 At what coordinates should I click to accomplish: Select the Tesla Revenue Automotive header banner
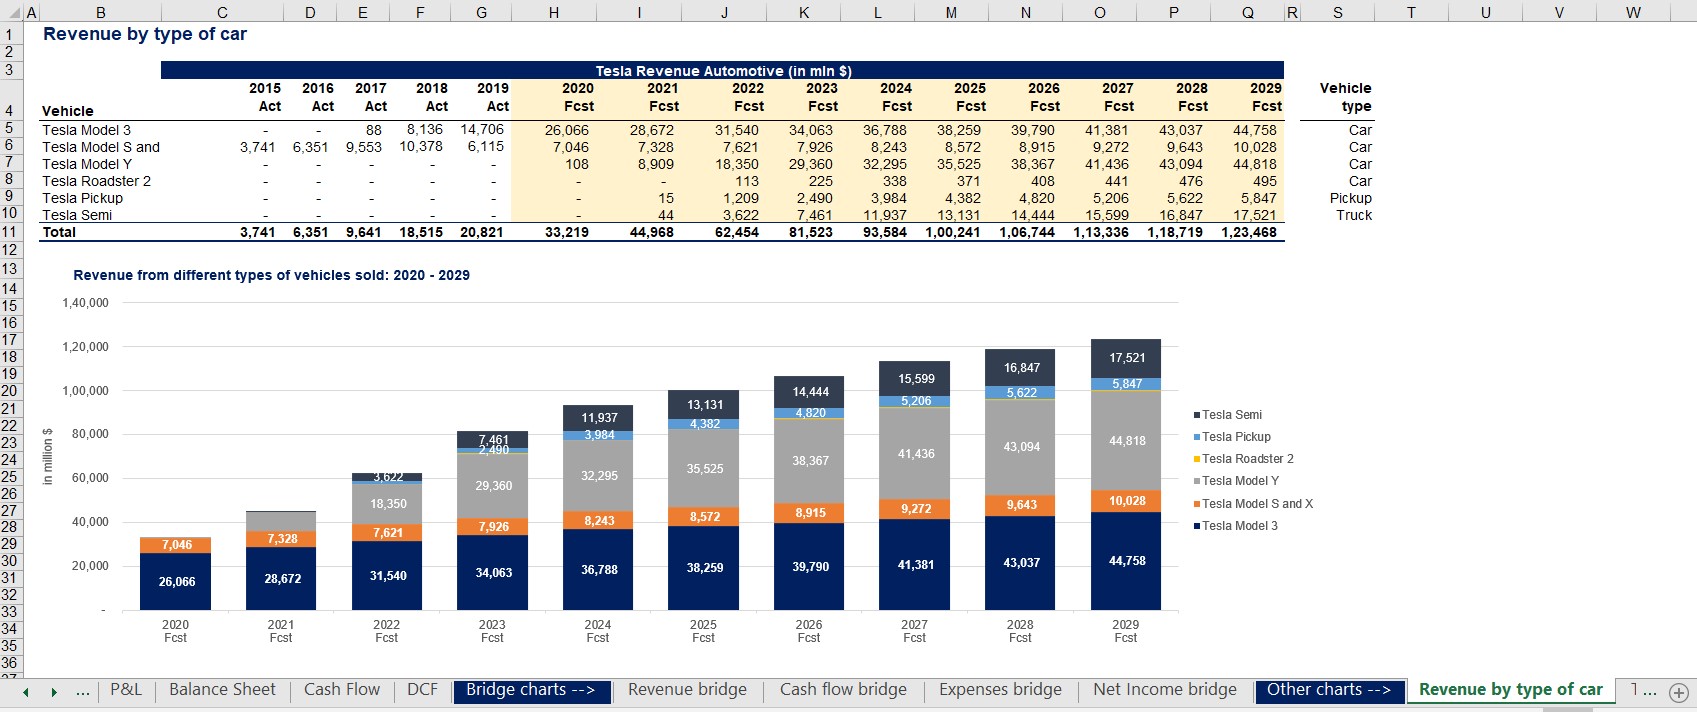point(722,71)
